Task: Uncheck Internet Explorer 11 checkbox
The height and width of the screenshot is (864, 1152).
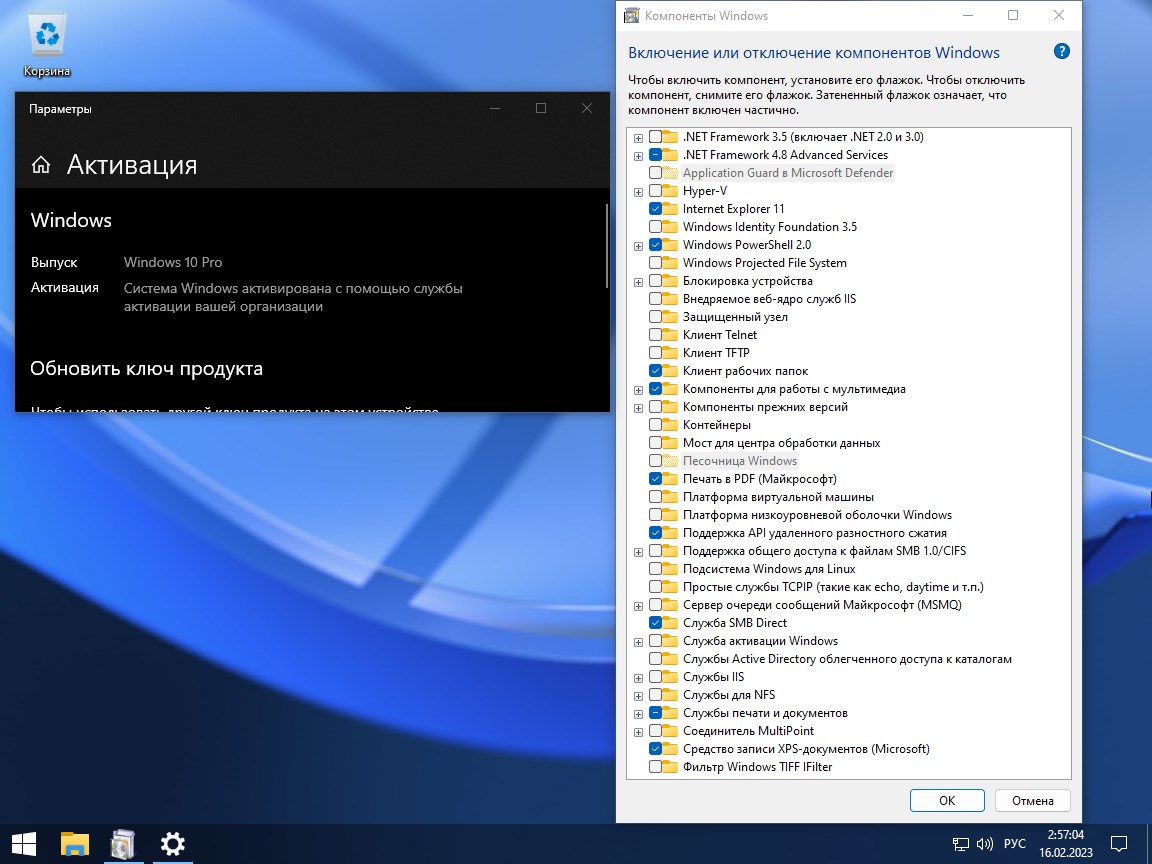Action: (x=655, y=209)
